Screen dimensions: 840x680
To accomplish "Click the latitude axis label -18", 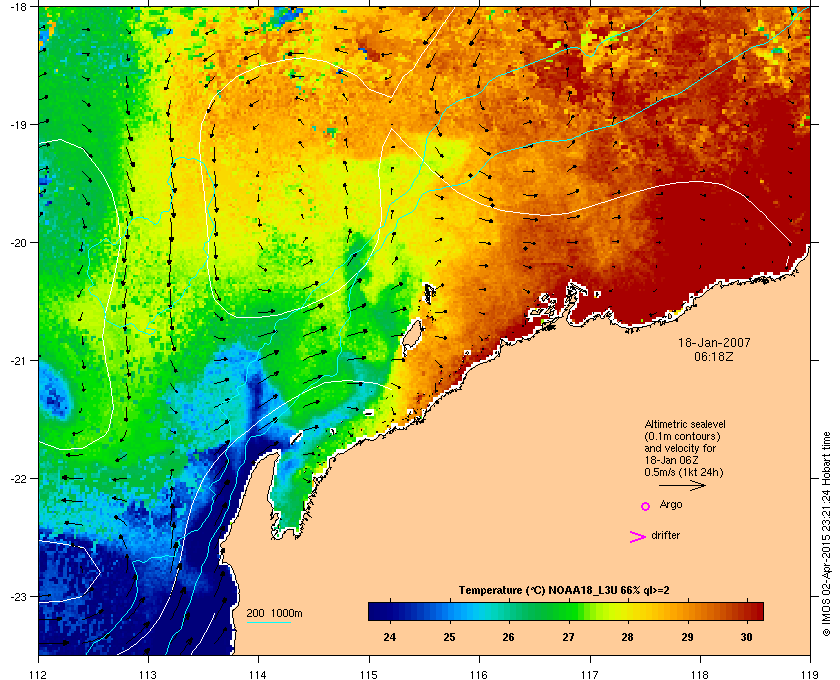I will (x=19, y=6).
